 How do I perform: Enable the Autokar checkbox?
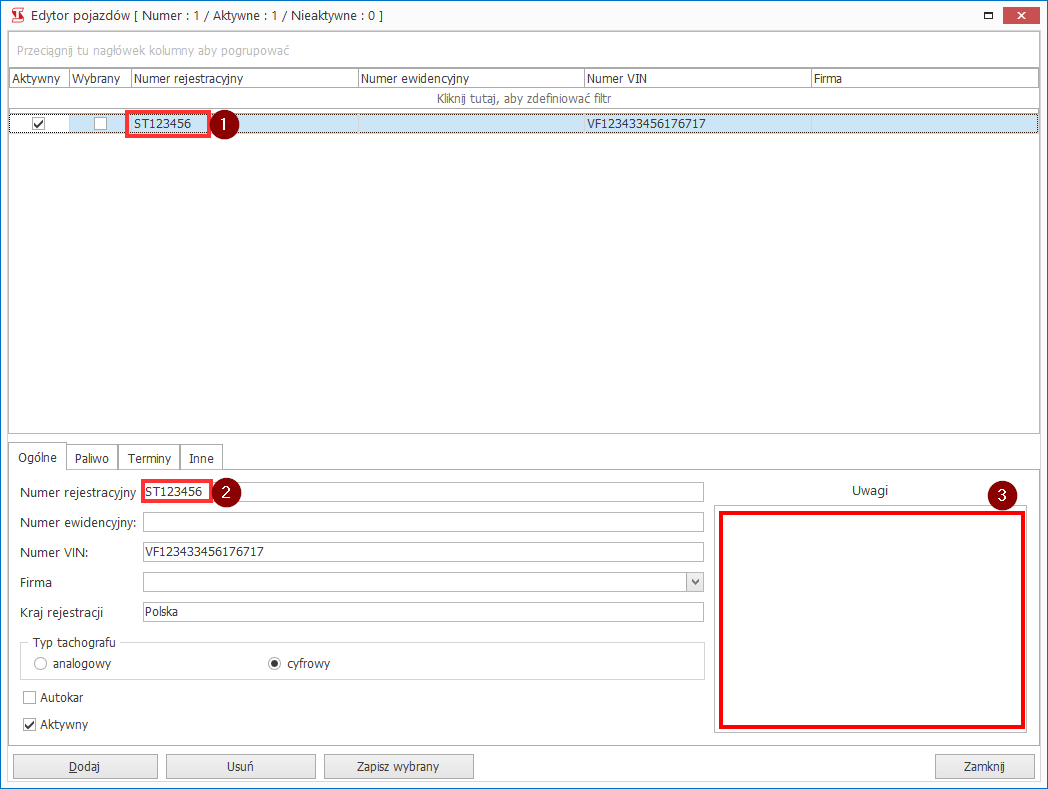(x=30, y=697)
